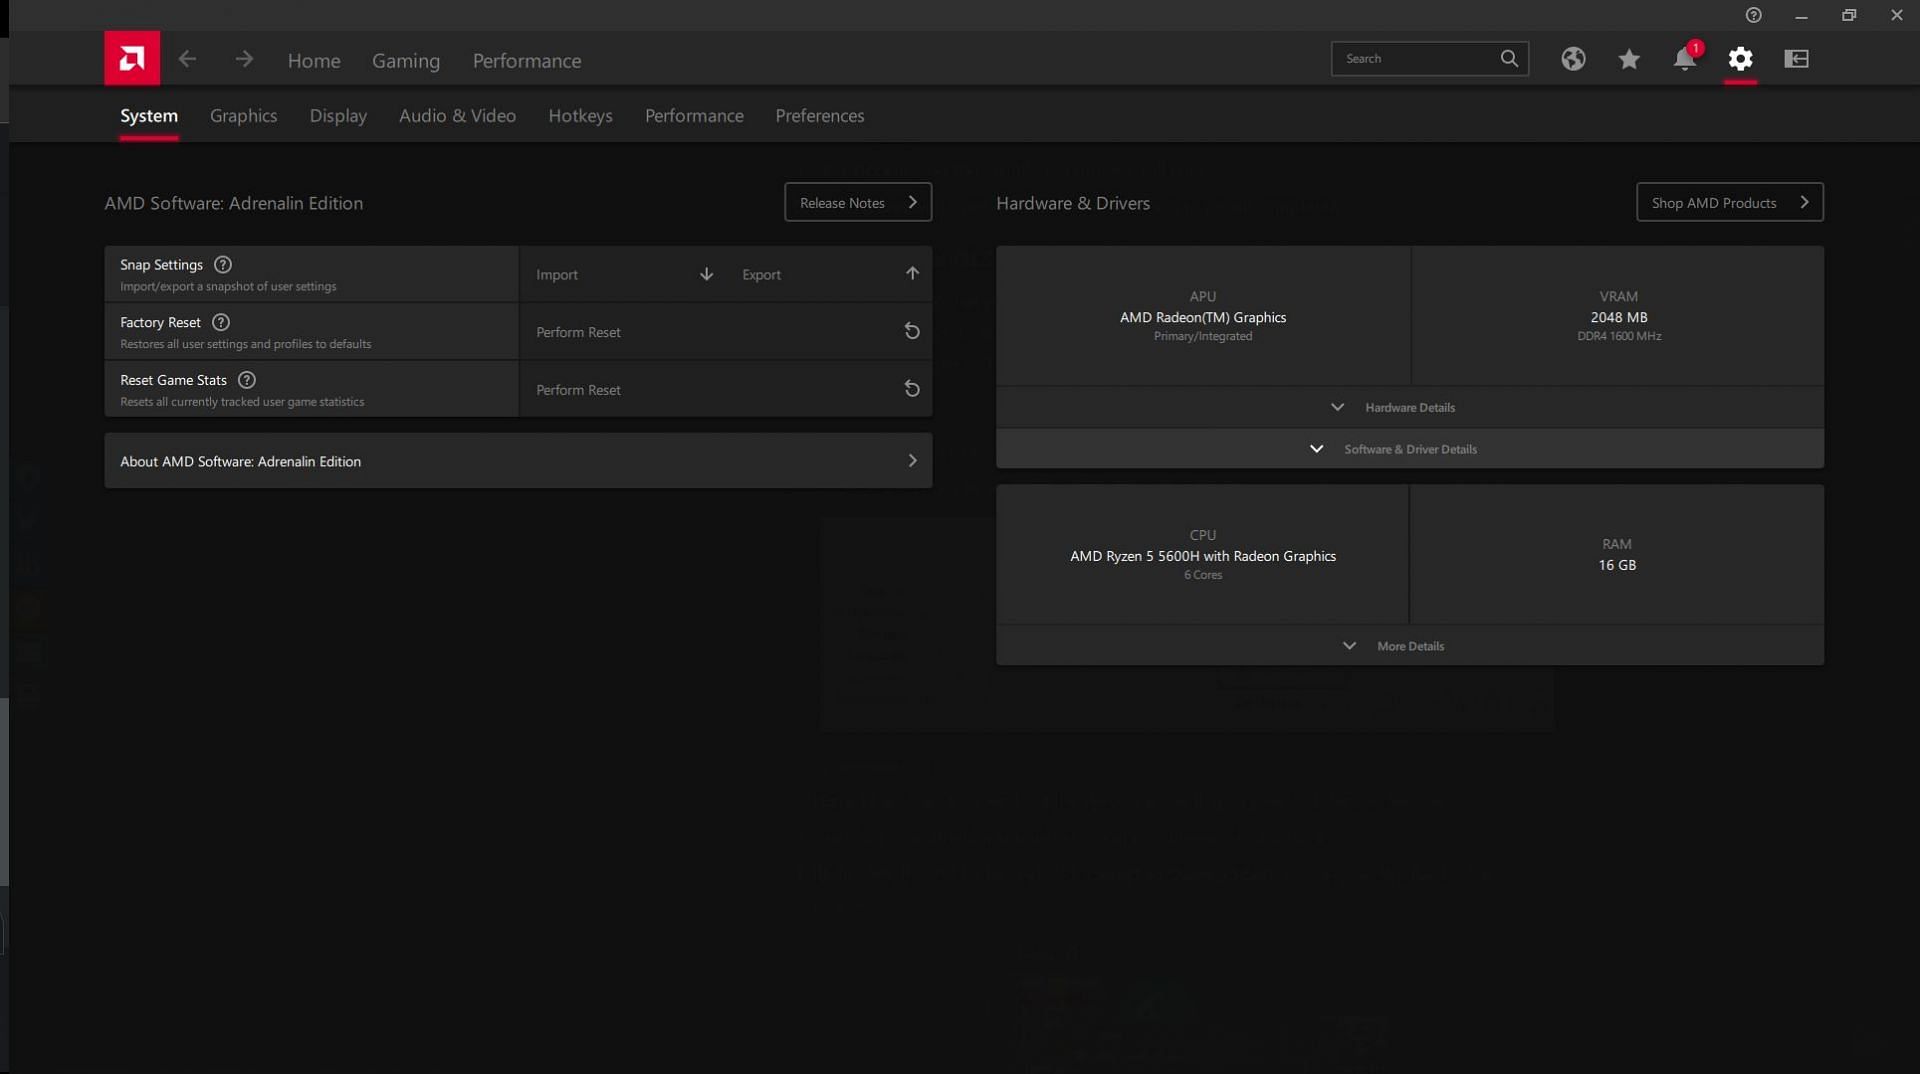Click Shop AMD Products button

point(1730,202)
